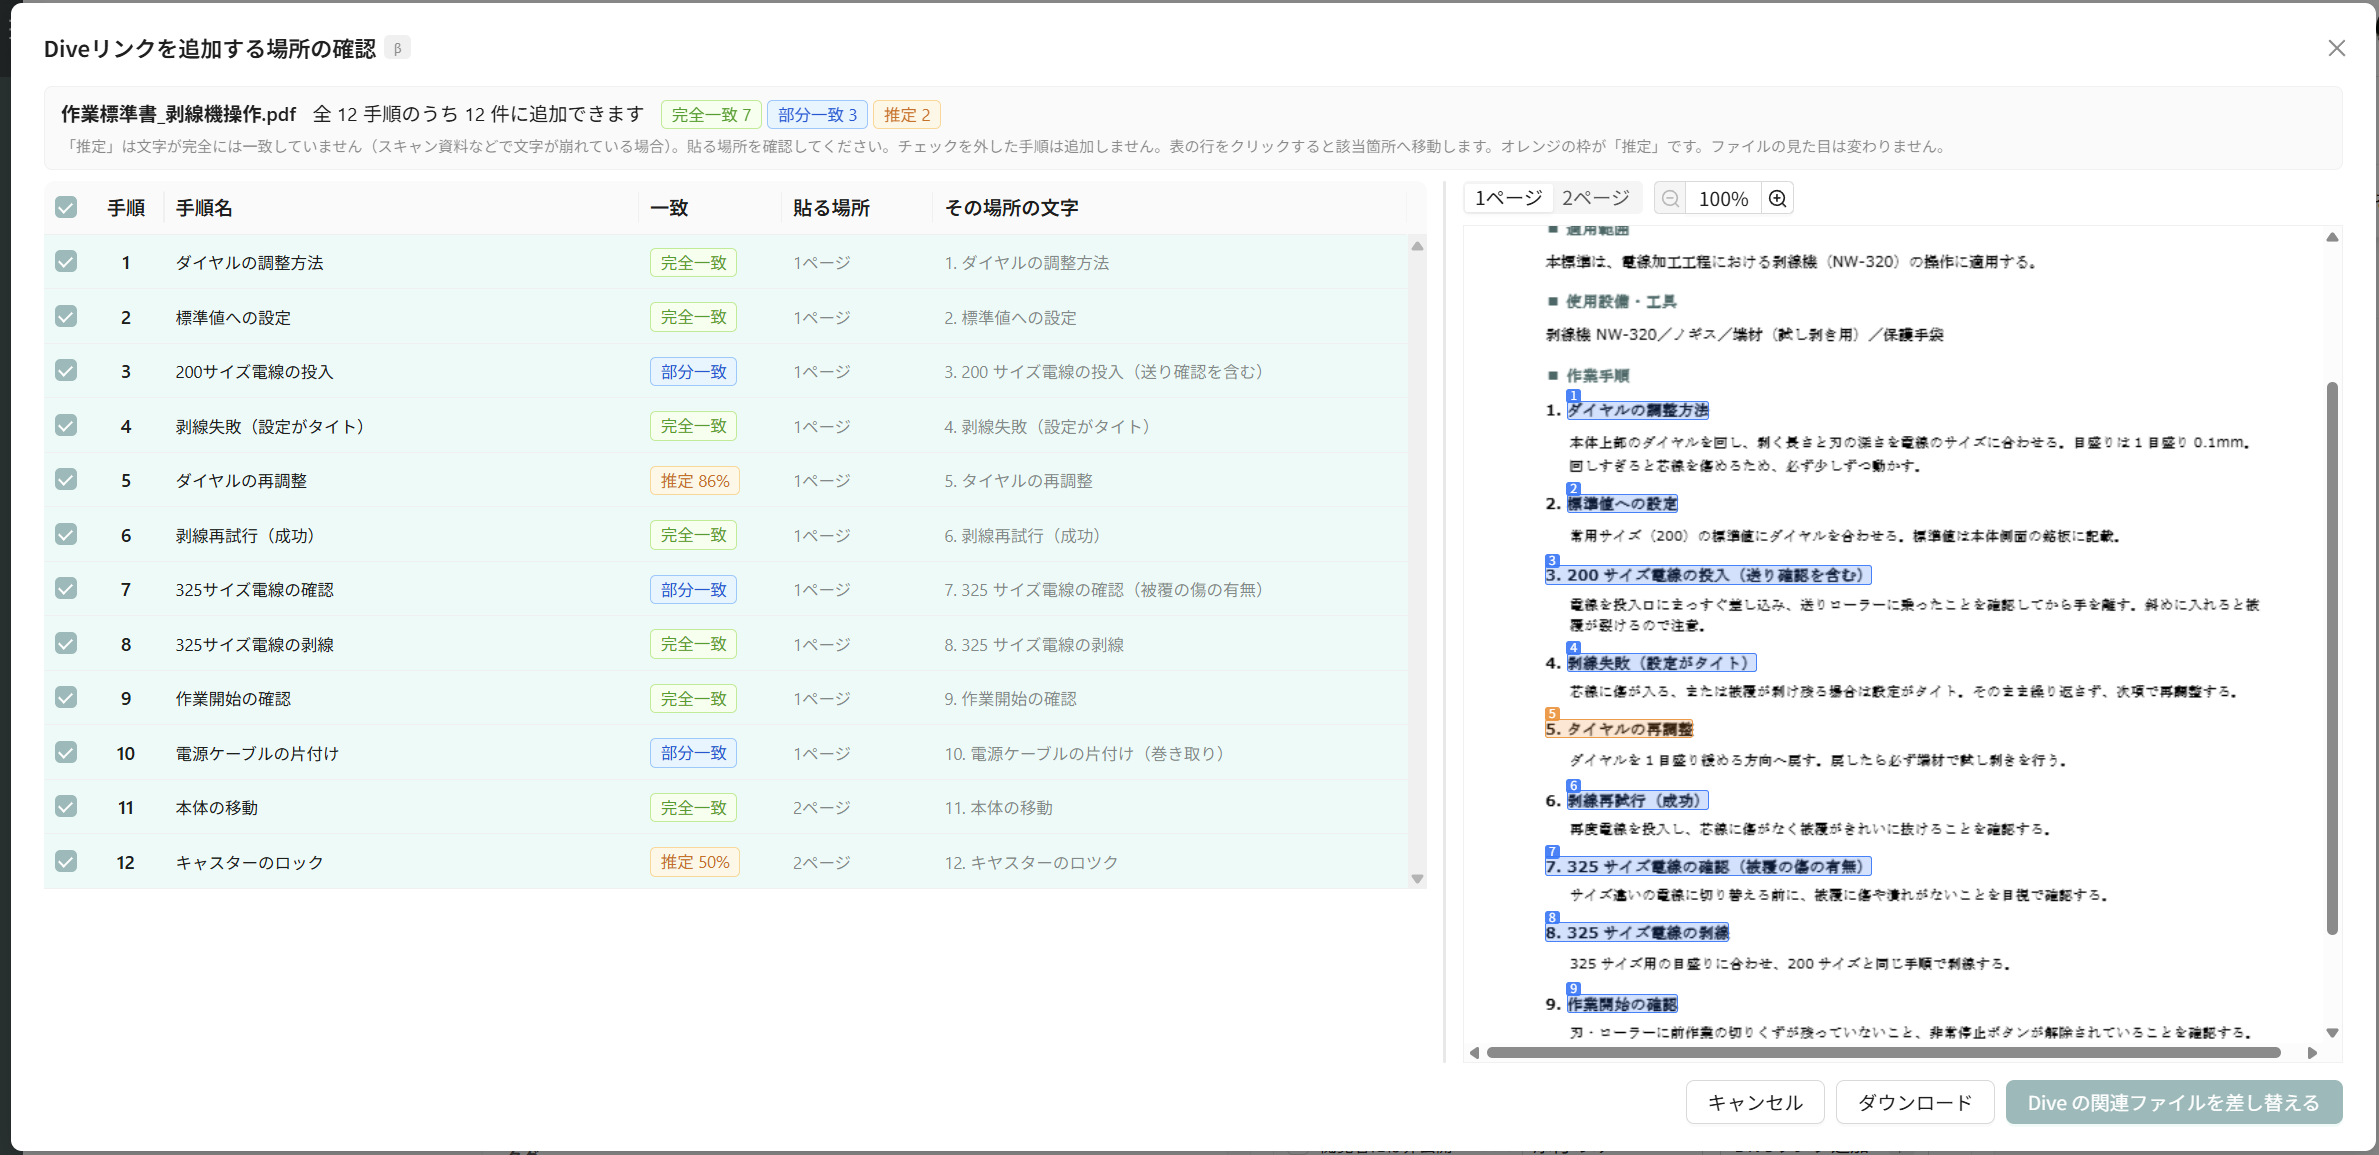Click the table's scroll up arrow

coord(1417,246)
